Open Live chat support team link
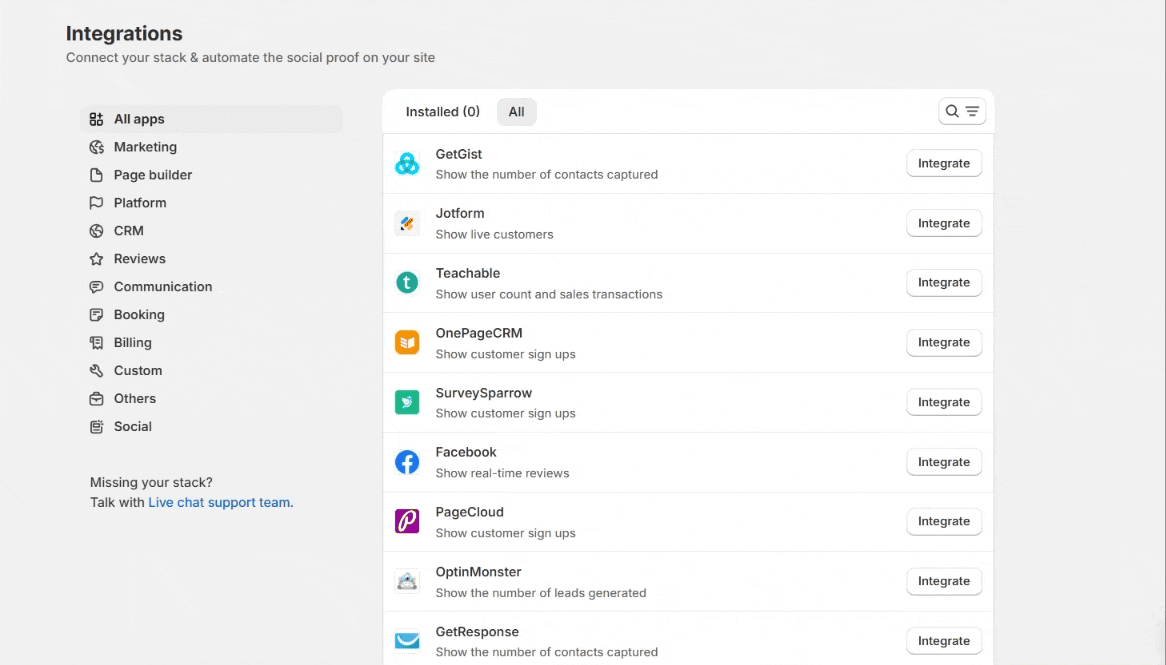This screenshot has height=665, width=1166. tap(220, 502)
